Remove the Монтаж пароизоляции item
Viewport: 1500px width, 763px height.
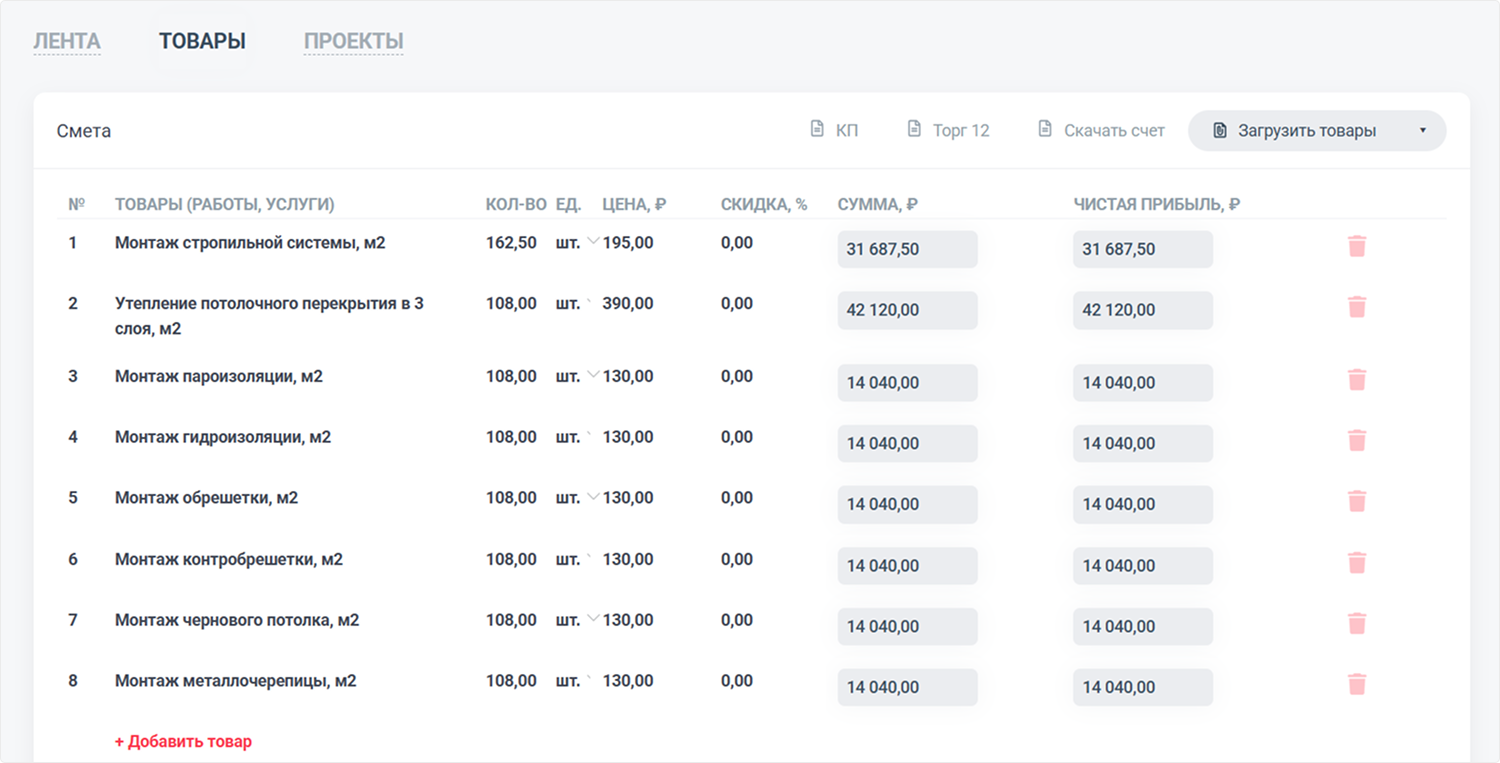click(x=1356, y=380)
